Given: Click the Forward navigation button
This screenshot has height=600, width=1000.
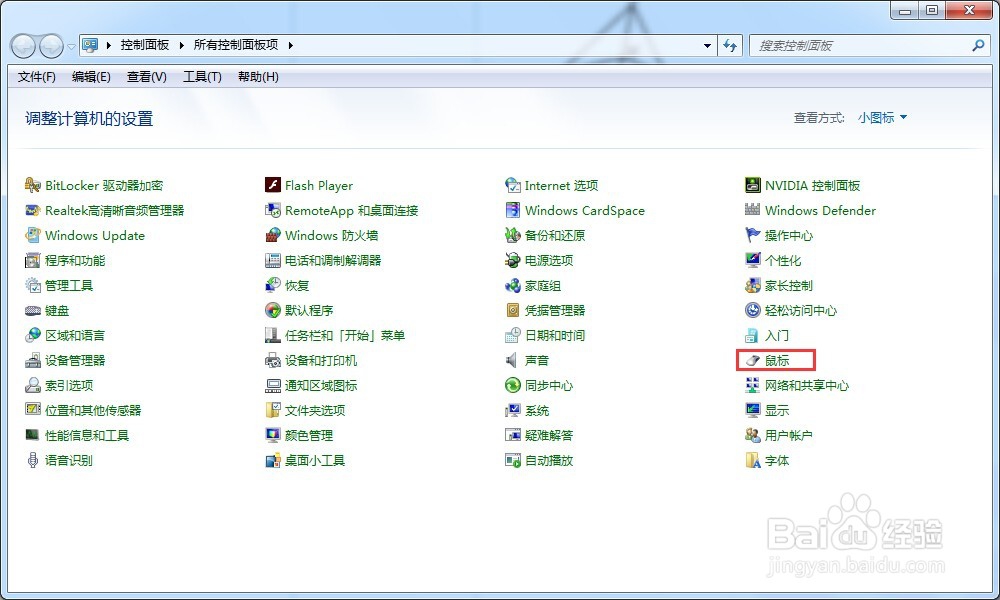Looking at the screenshot, I should [51, 46].
